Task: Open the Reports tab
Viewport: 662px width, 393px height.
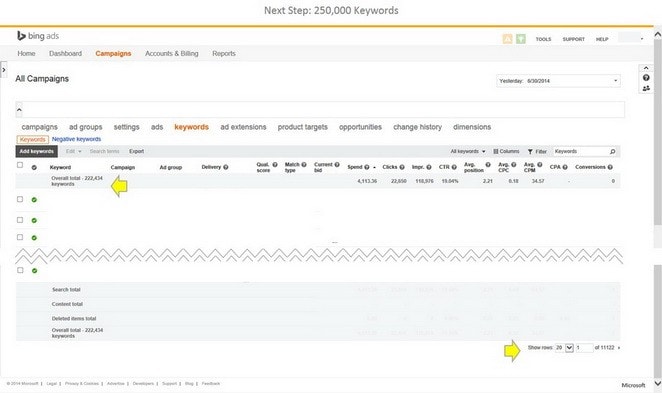Action: 224,54
